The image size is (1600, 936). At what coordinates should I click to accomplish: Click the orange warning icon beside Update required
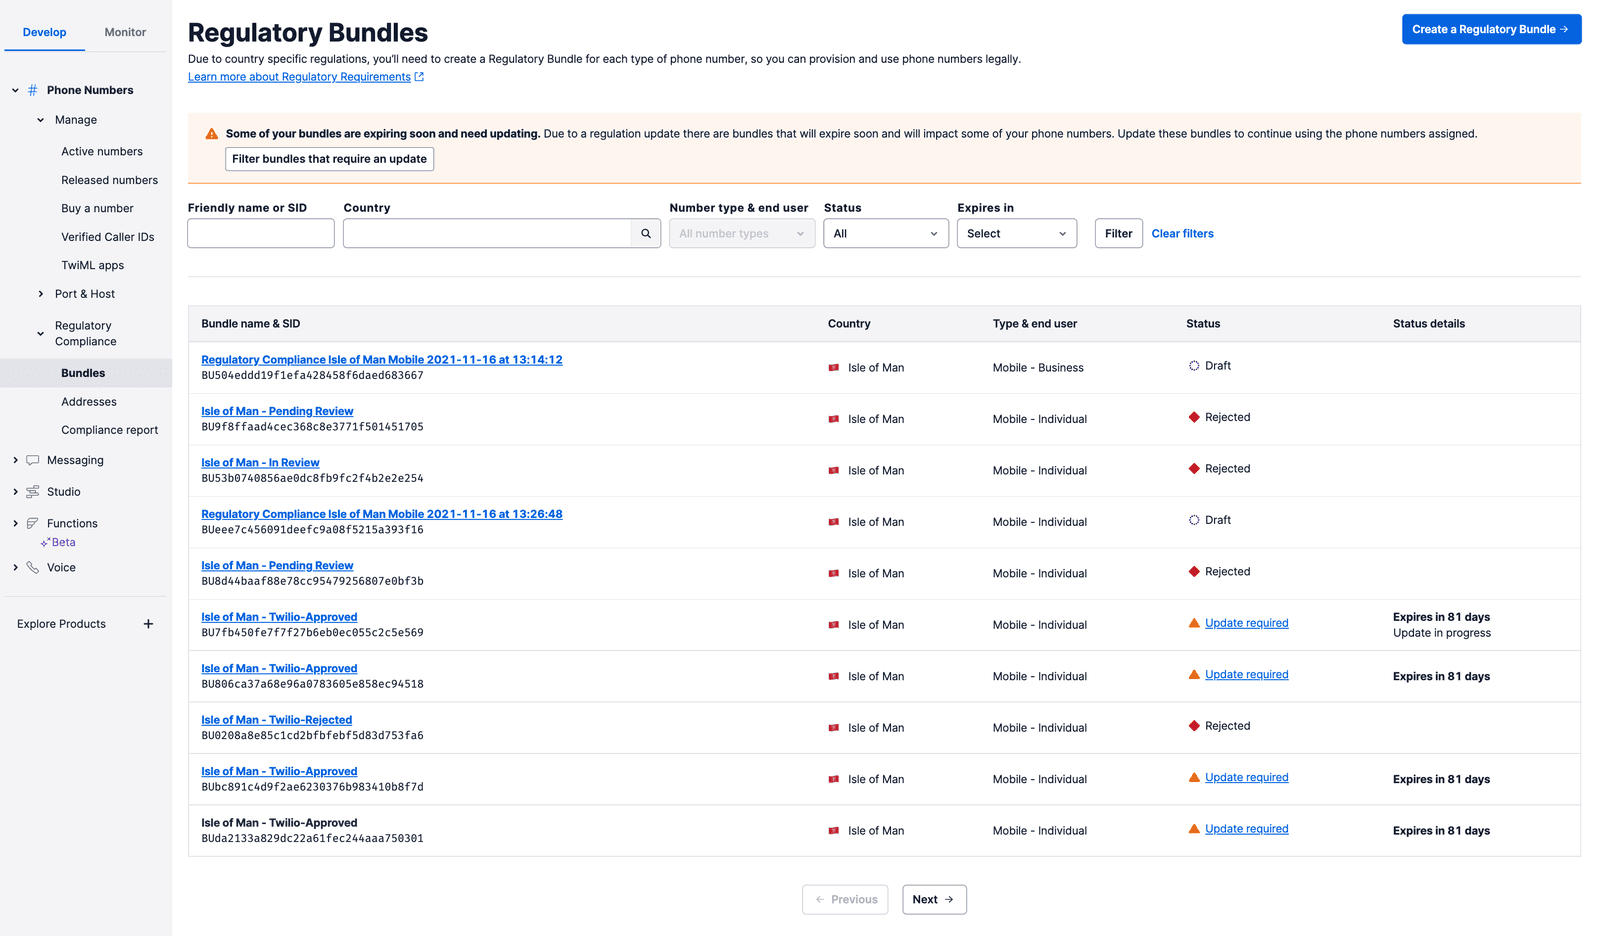1194,622
